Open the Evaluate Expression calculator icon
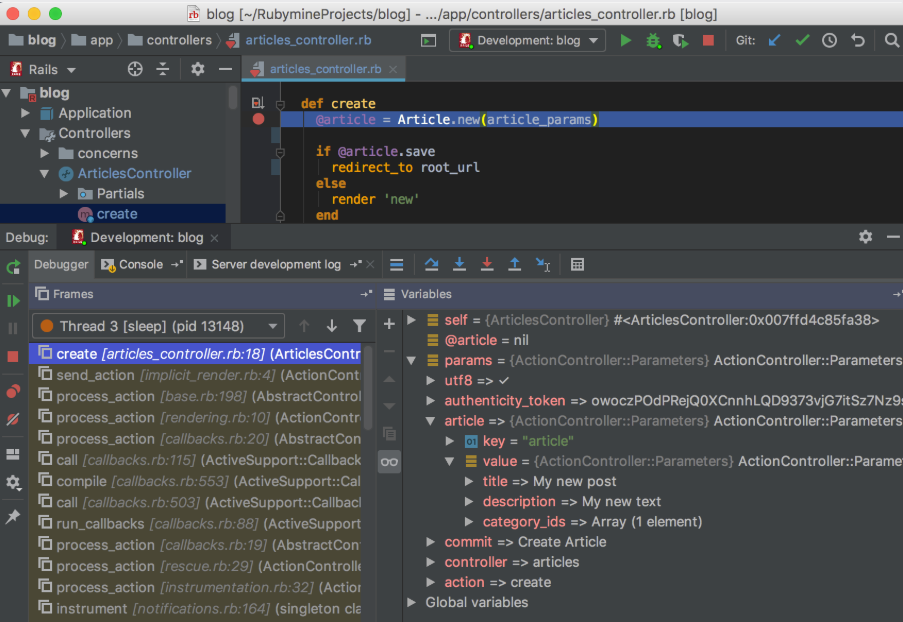 point(577,264)
